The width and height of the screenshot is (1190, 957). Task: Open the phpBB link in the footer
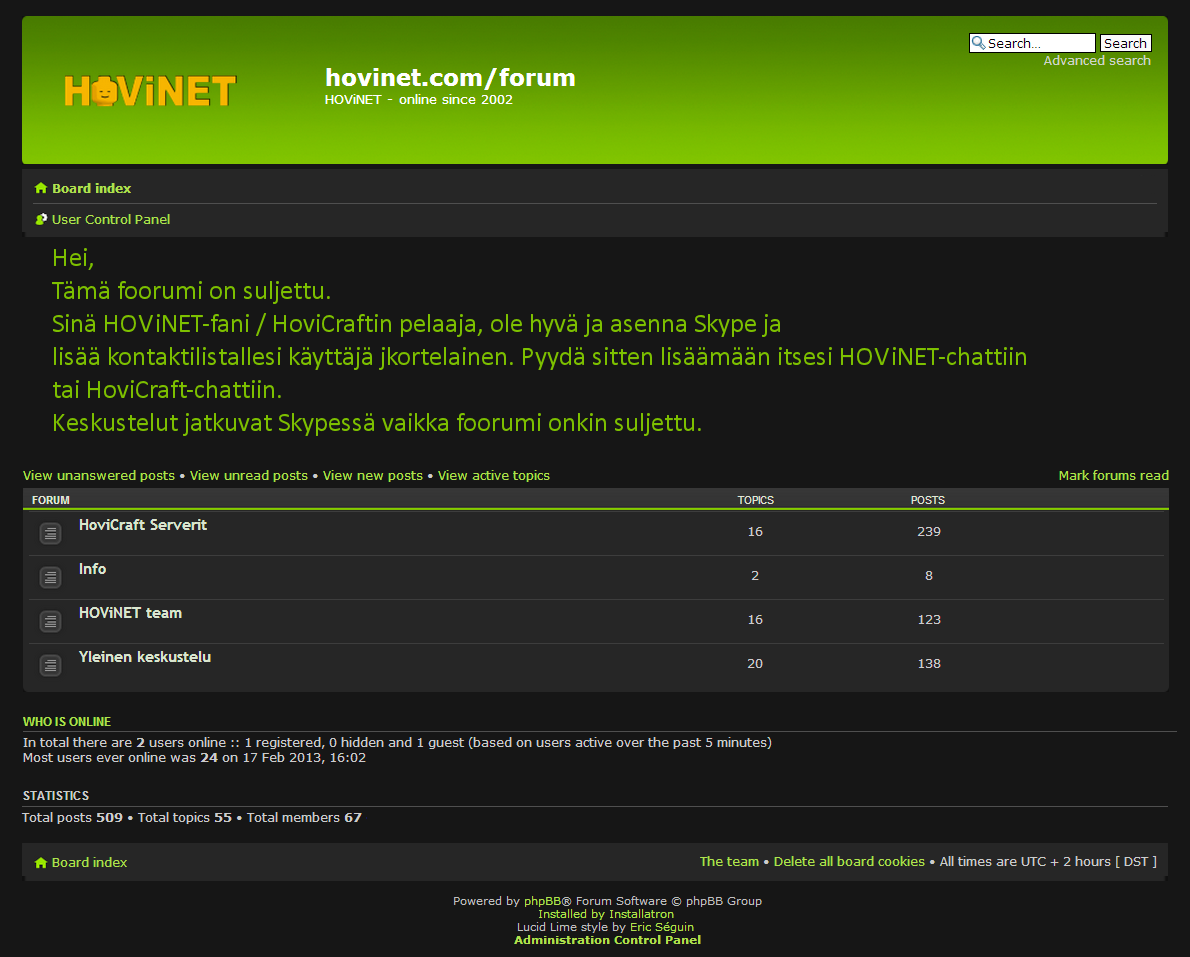click(x=543, y=901)
